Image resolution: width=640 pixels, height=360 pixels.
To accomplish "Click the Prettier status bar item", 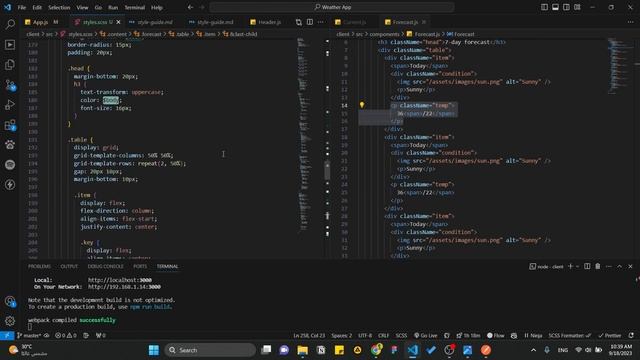I will click(x=610, y=336).
